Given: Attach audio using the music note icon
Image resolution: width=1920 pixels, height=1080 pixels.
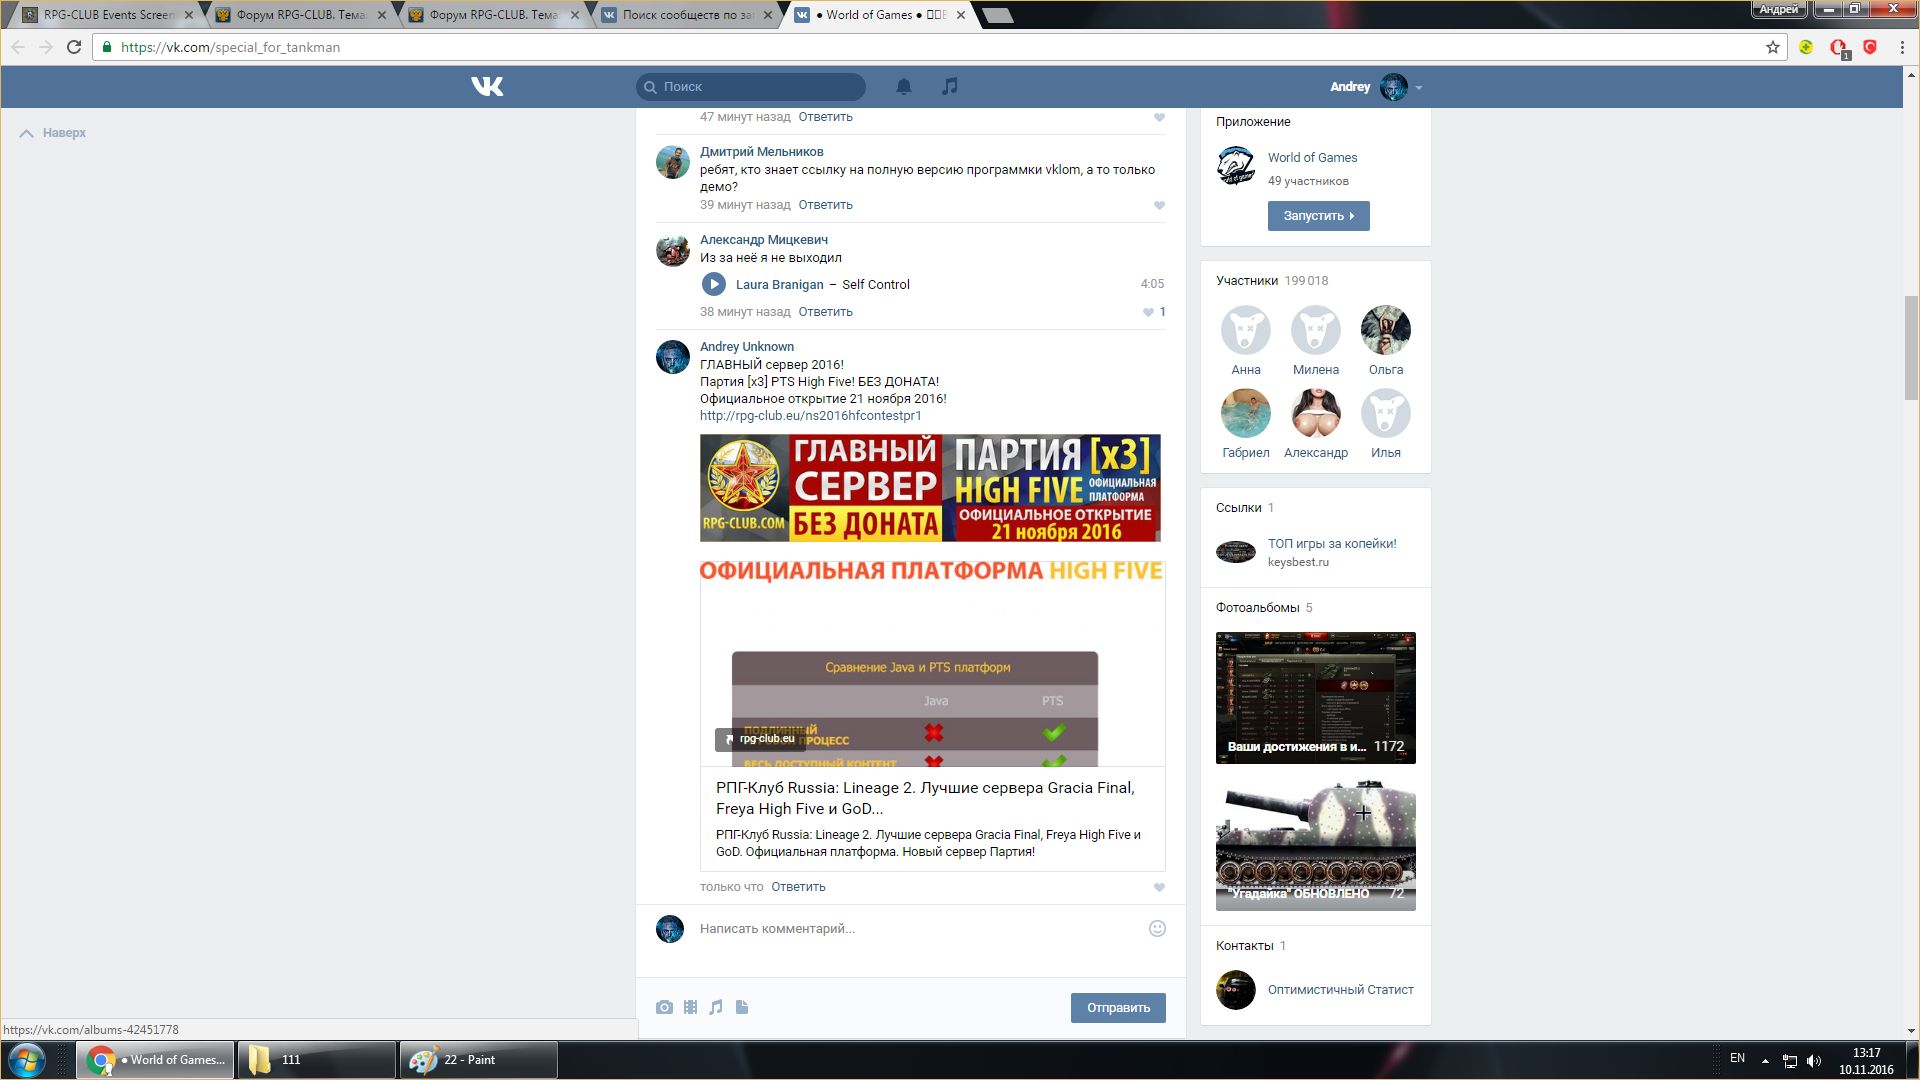Looking at the screenshot, I should 716,1007.
